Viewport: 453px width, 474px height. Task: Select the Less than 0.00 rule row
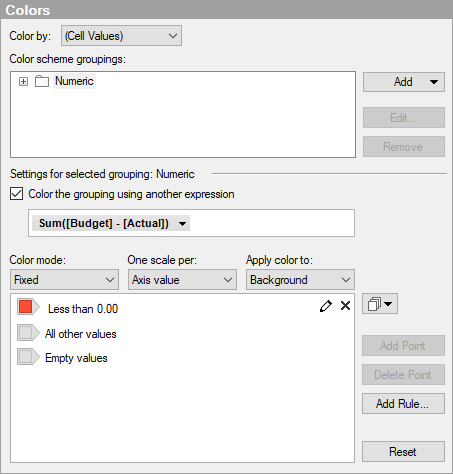[182, 307]
